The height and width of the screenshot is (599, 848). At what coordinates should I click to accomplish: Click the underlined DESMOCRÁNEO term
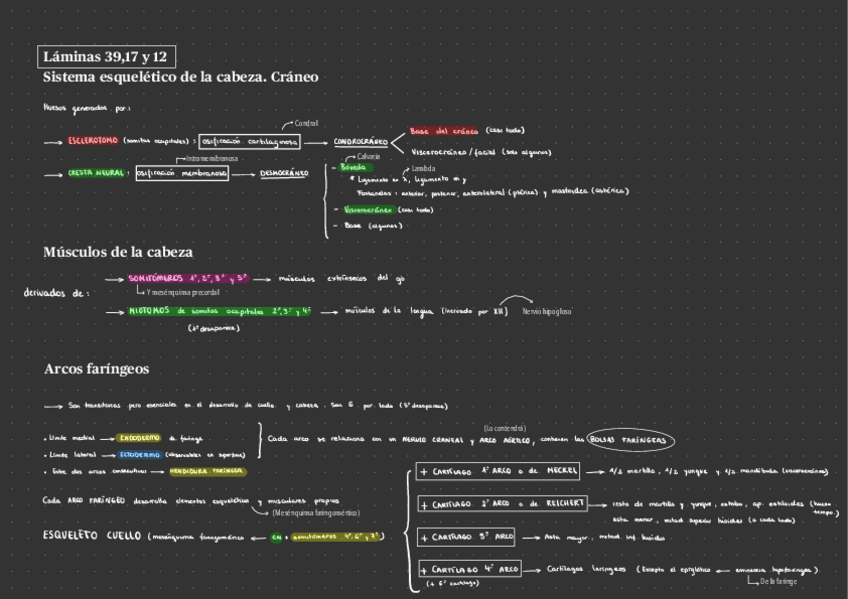(x=284, y=173)
